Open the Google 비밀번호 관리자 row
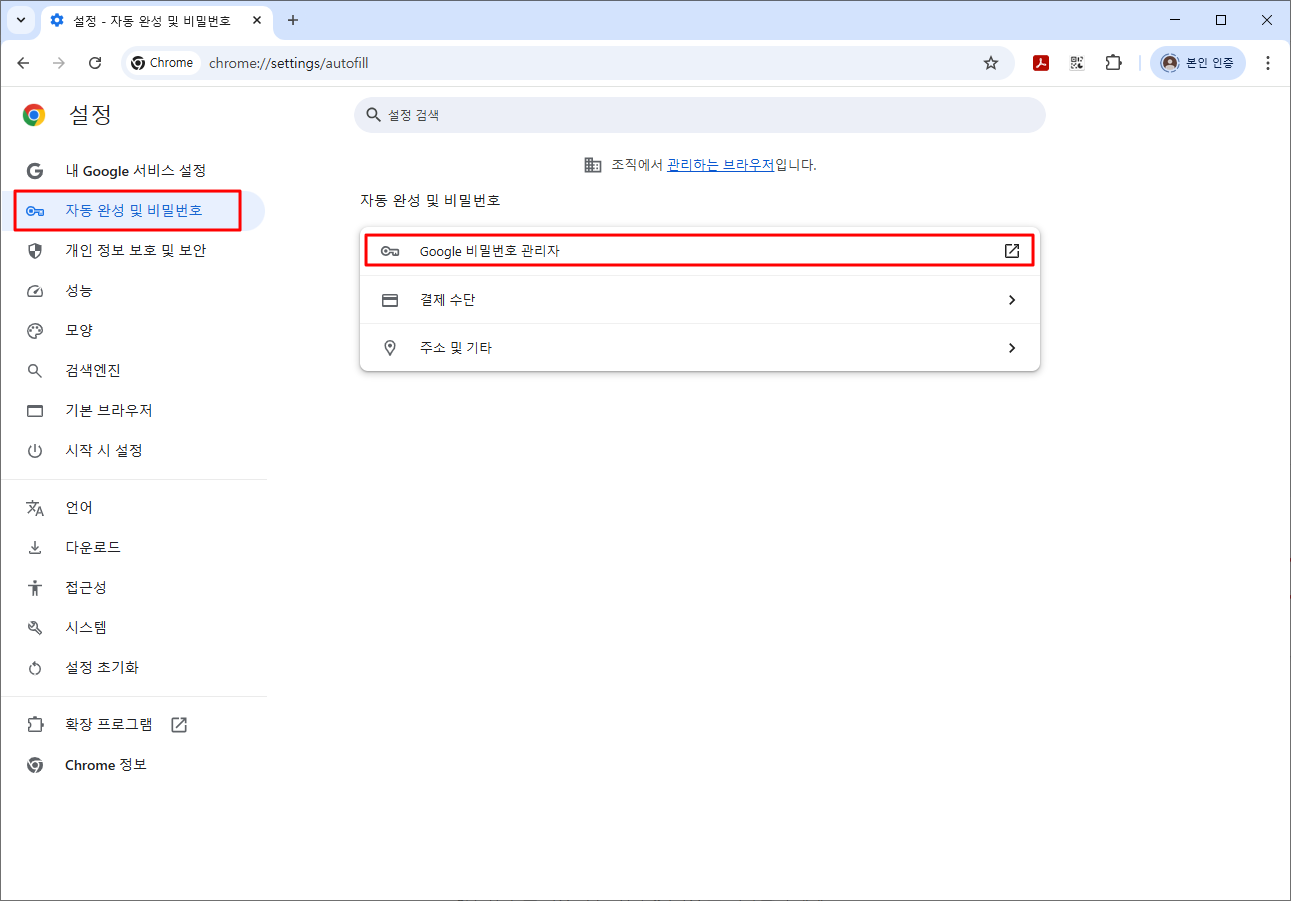 tap(700, 251)
